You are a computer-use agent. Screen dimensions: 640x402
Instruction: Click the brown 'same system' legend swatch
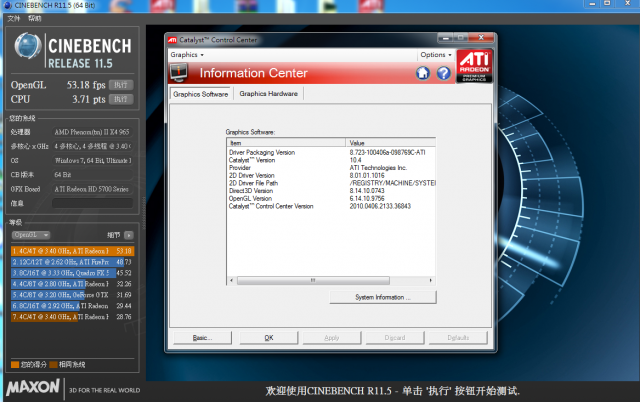pyautogui.click(x=53, y=364)
